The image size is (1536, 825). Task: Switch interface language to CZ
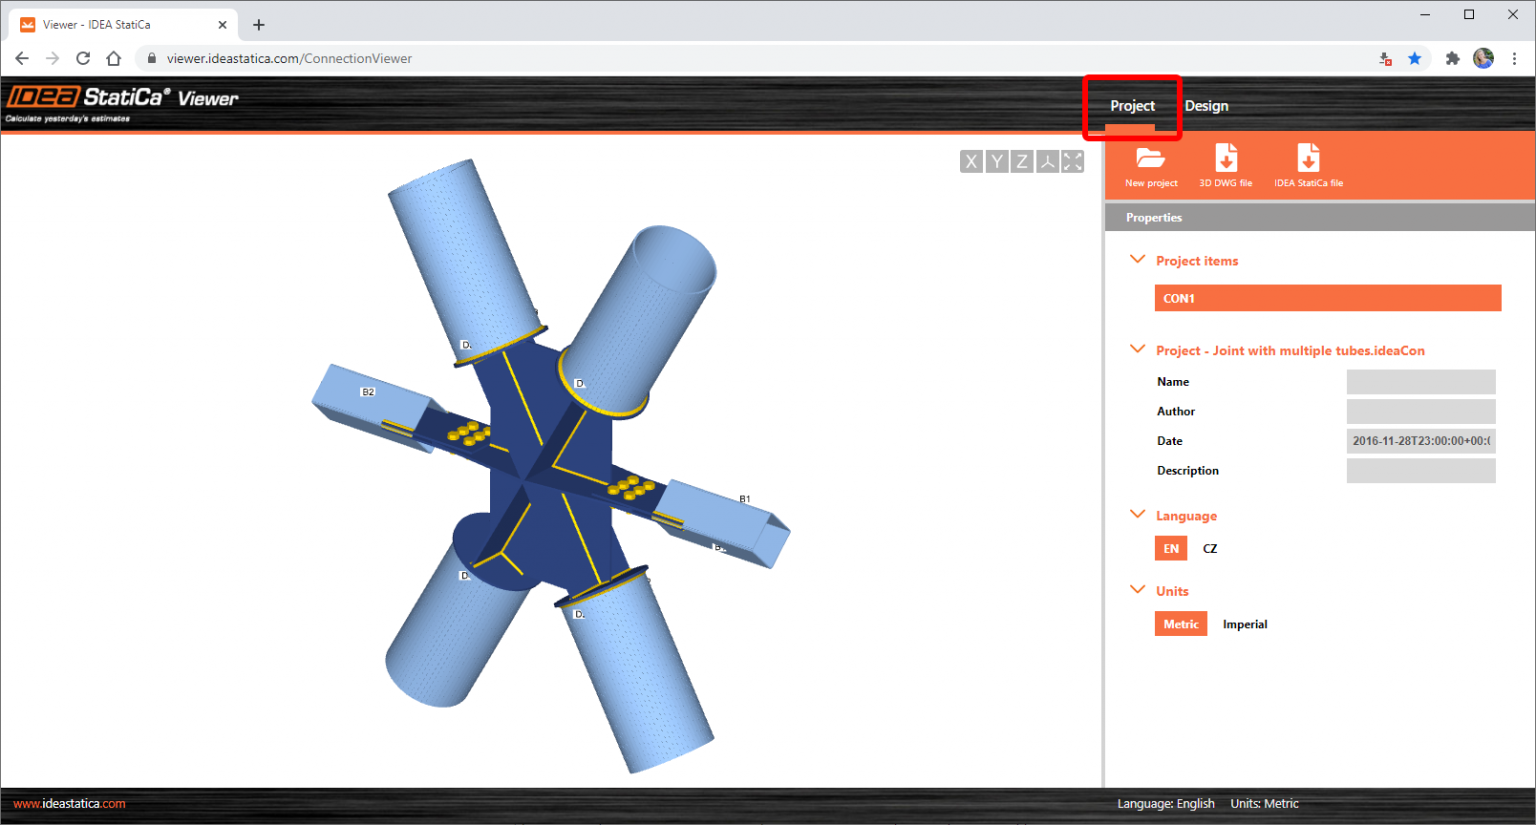click(x=1209, y=548)
